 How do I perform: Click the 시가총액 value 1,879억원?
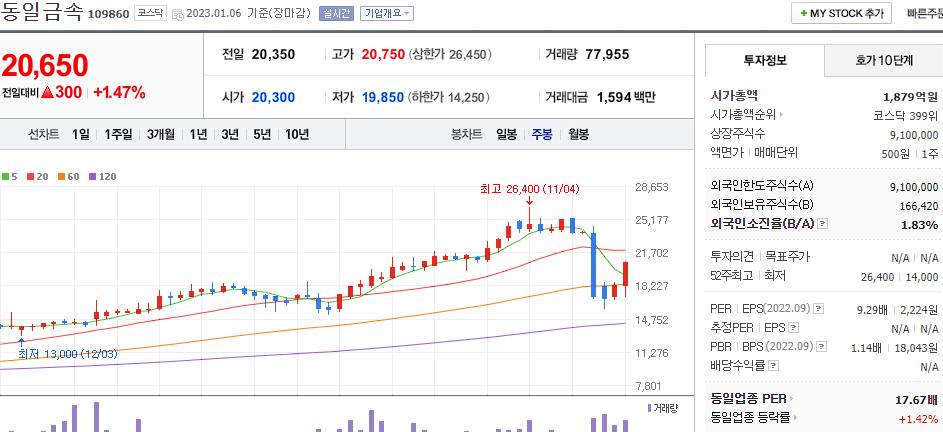click(911, 96)
